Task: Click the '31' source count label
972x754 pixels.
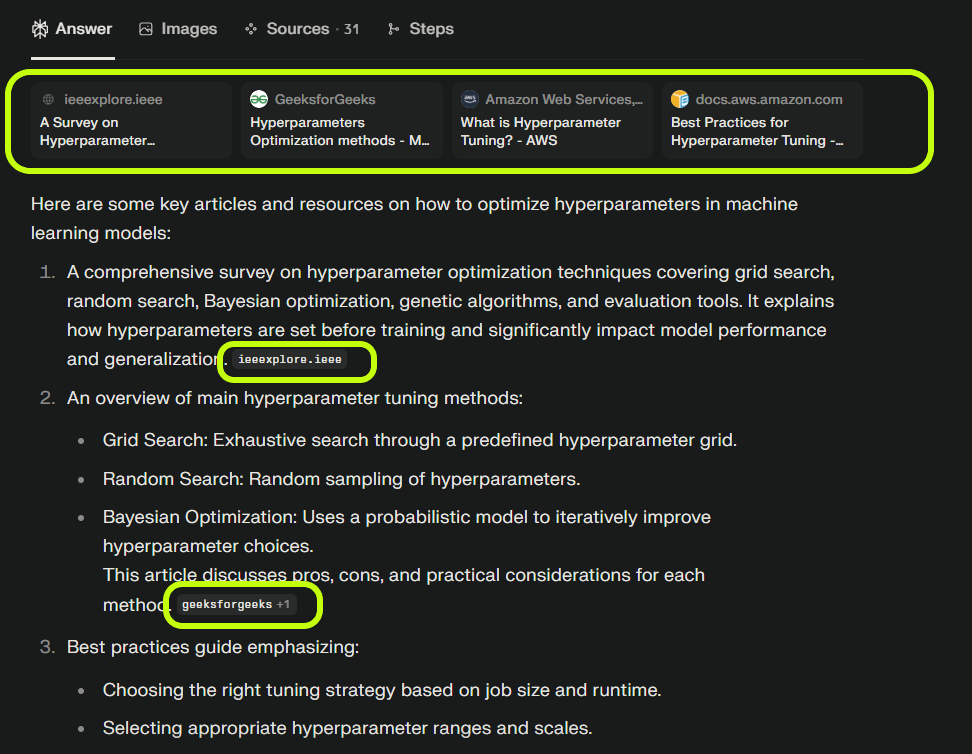Action: (x=351, y=29)
